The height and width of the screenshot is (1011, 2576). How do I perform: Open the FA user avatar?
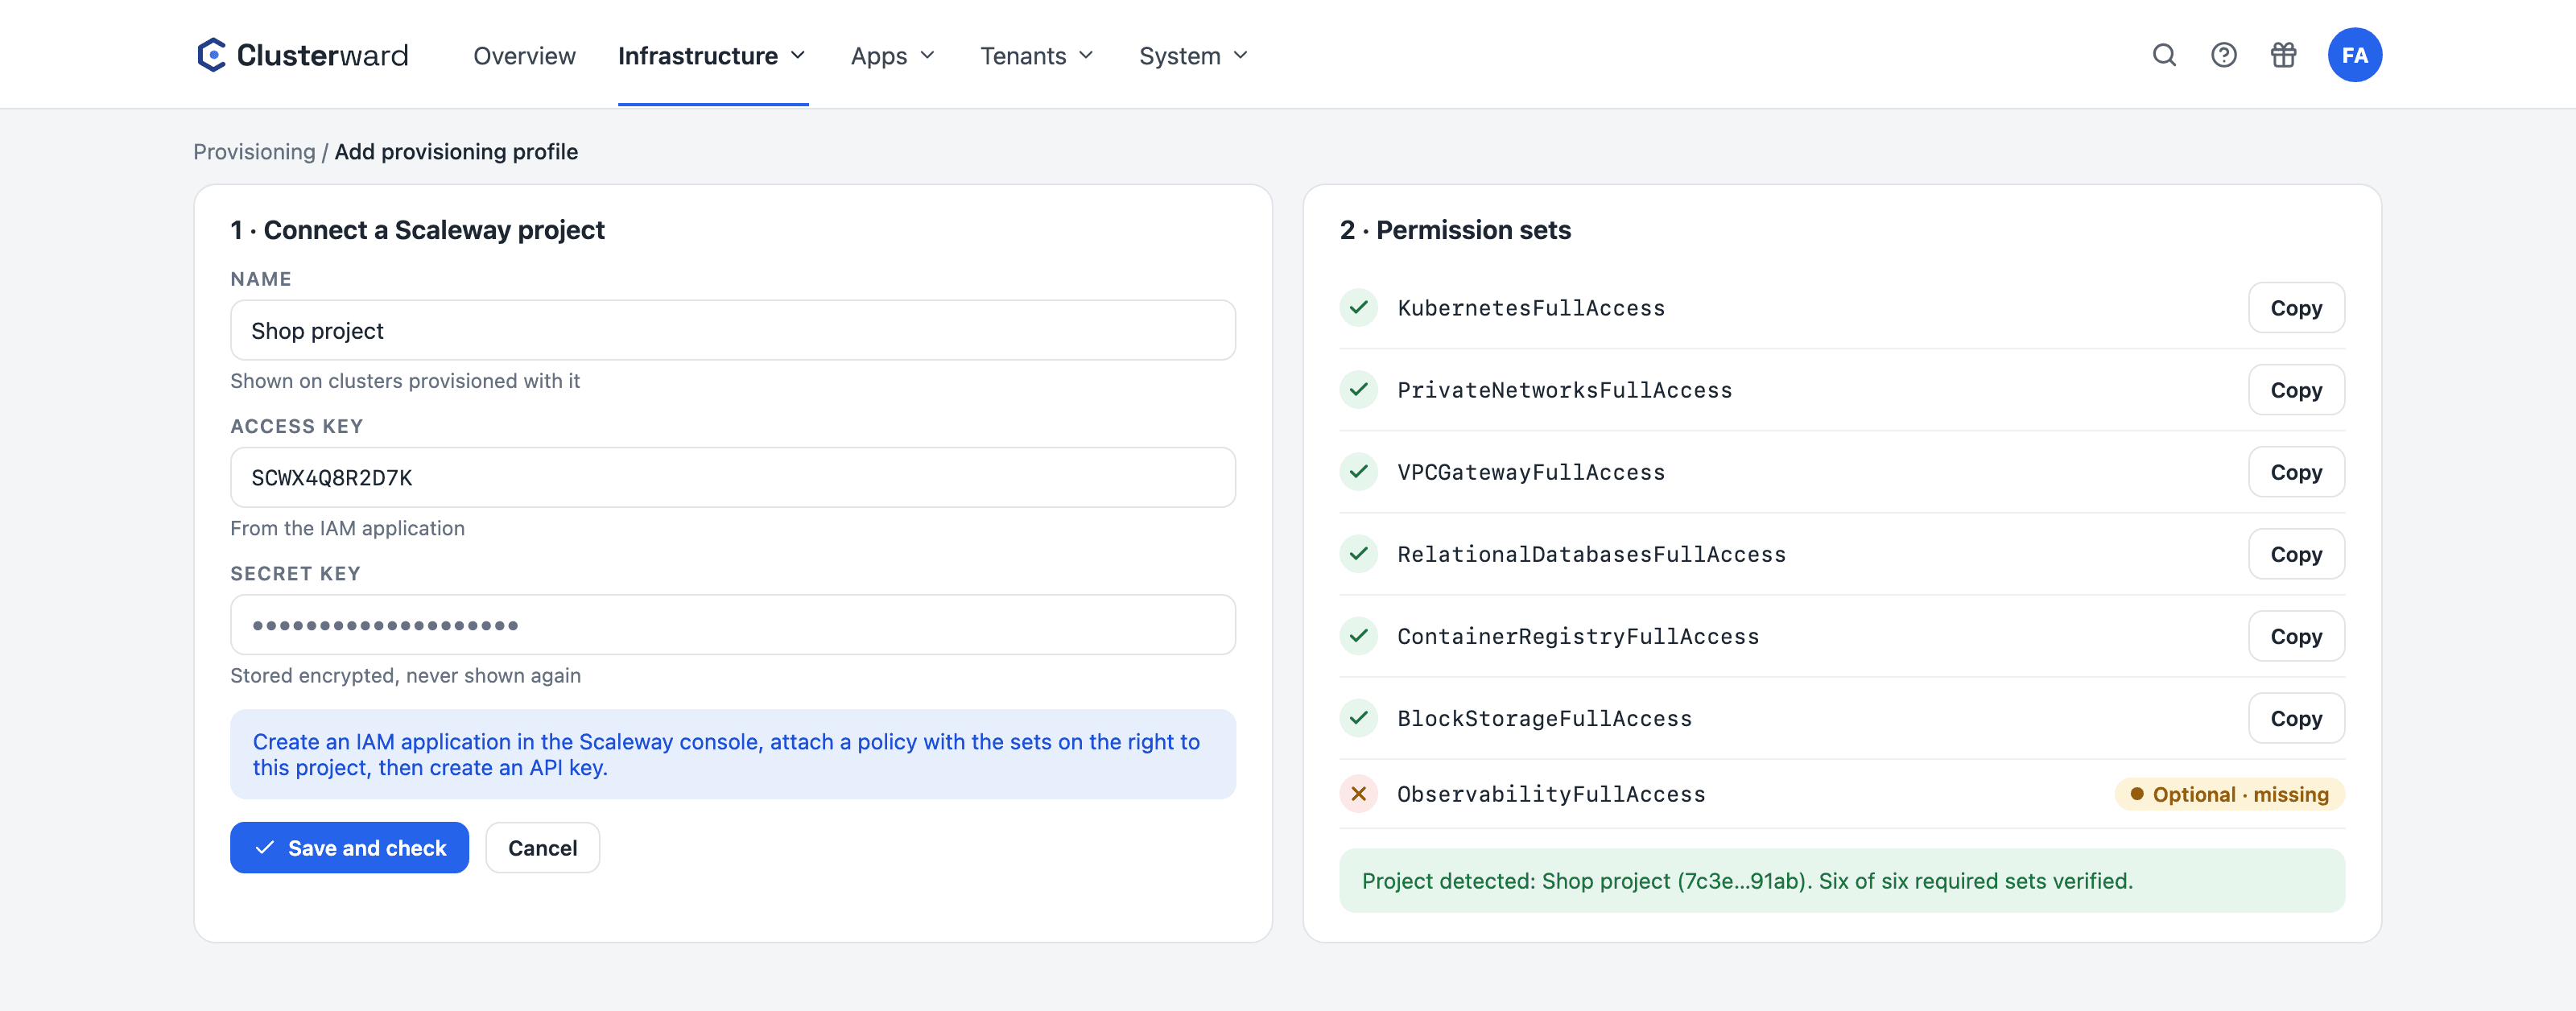pyautogui.click(x=2354, y=55)
